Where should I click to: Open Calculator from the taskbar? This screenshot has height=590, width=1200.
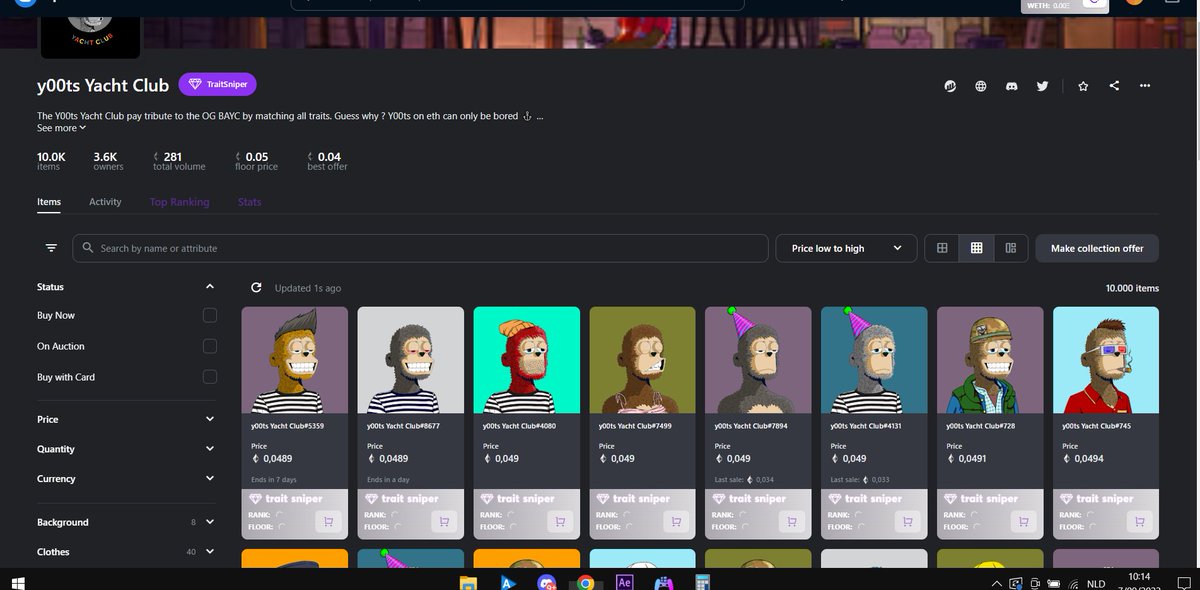703,582
